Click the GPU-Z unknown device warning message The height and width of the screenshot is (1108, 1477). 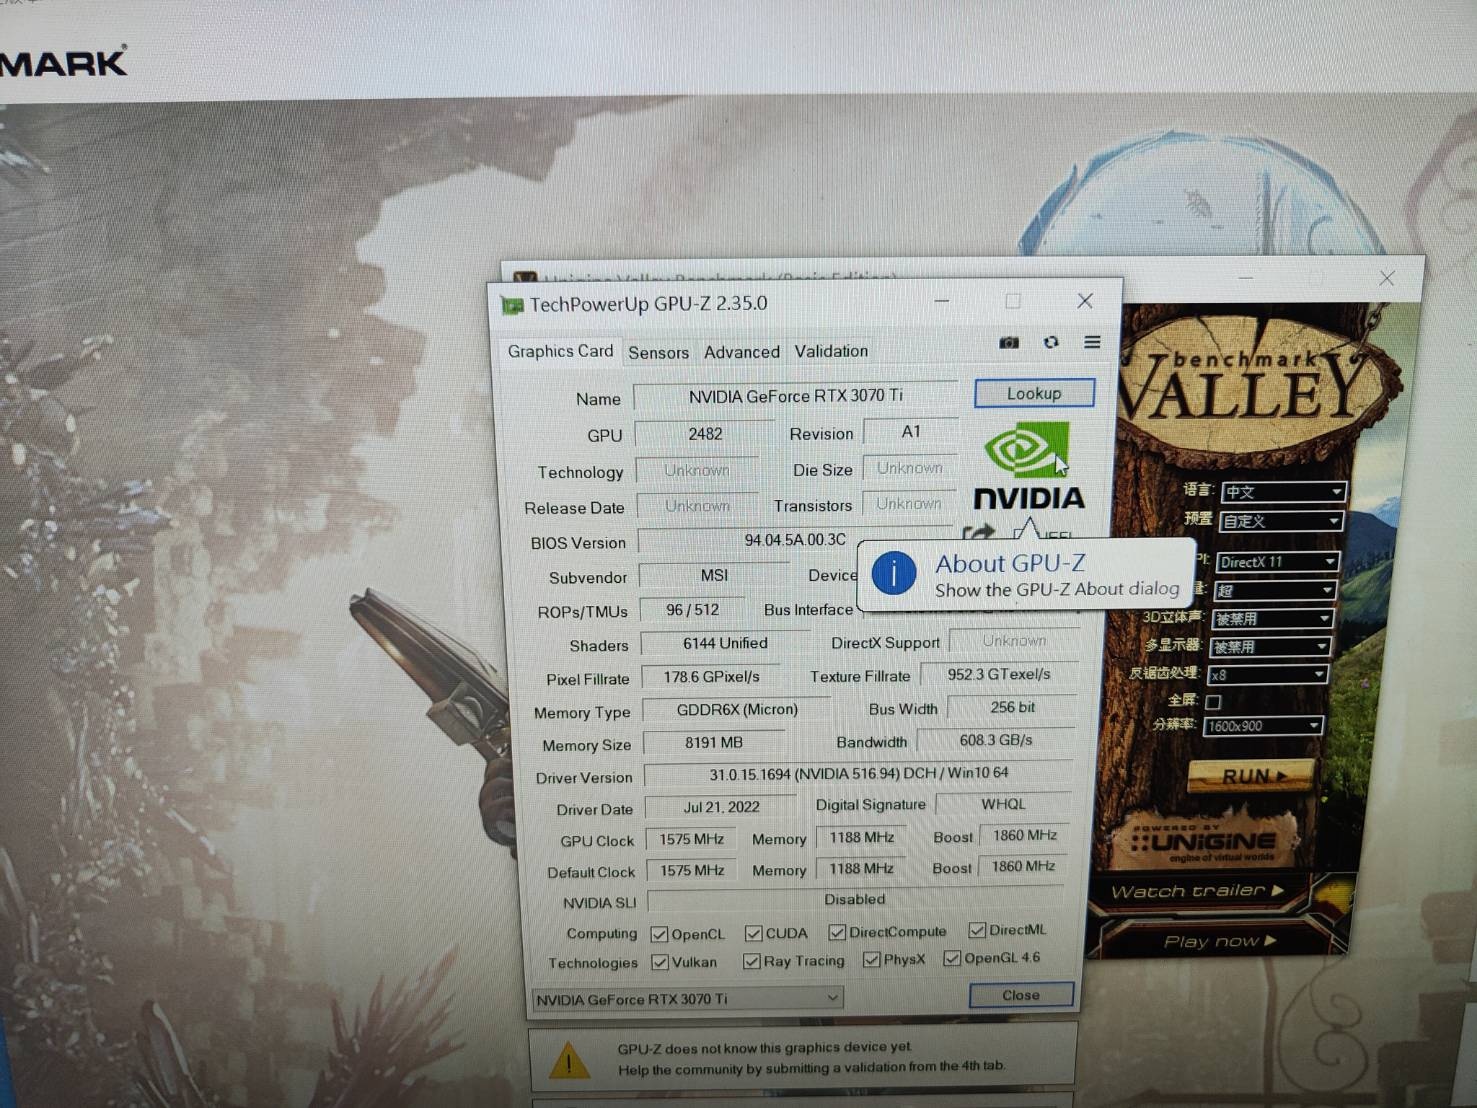point(811,1058)
